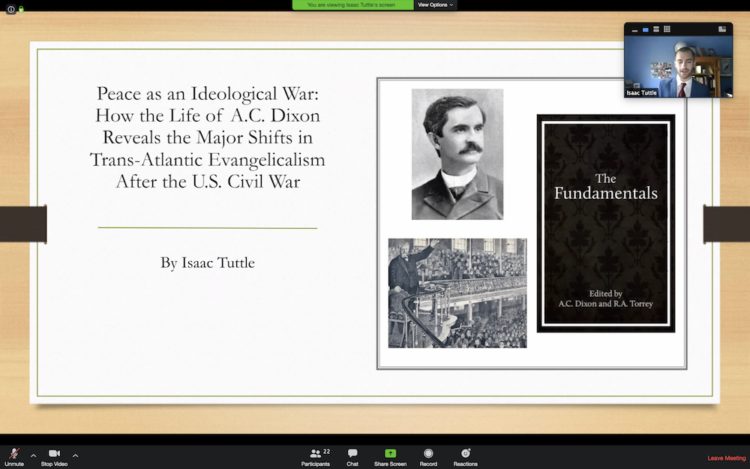
Task: Click the green Share Screen icon
Action: pyautogui.click(x=390, y=455)
